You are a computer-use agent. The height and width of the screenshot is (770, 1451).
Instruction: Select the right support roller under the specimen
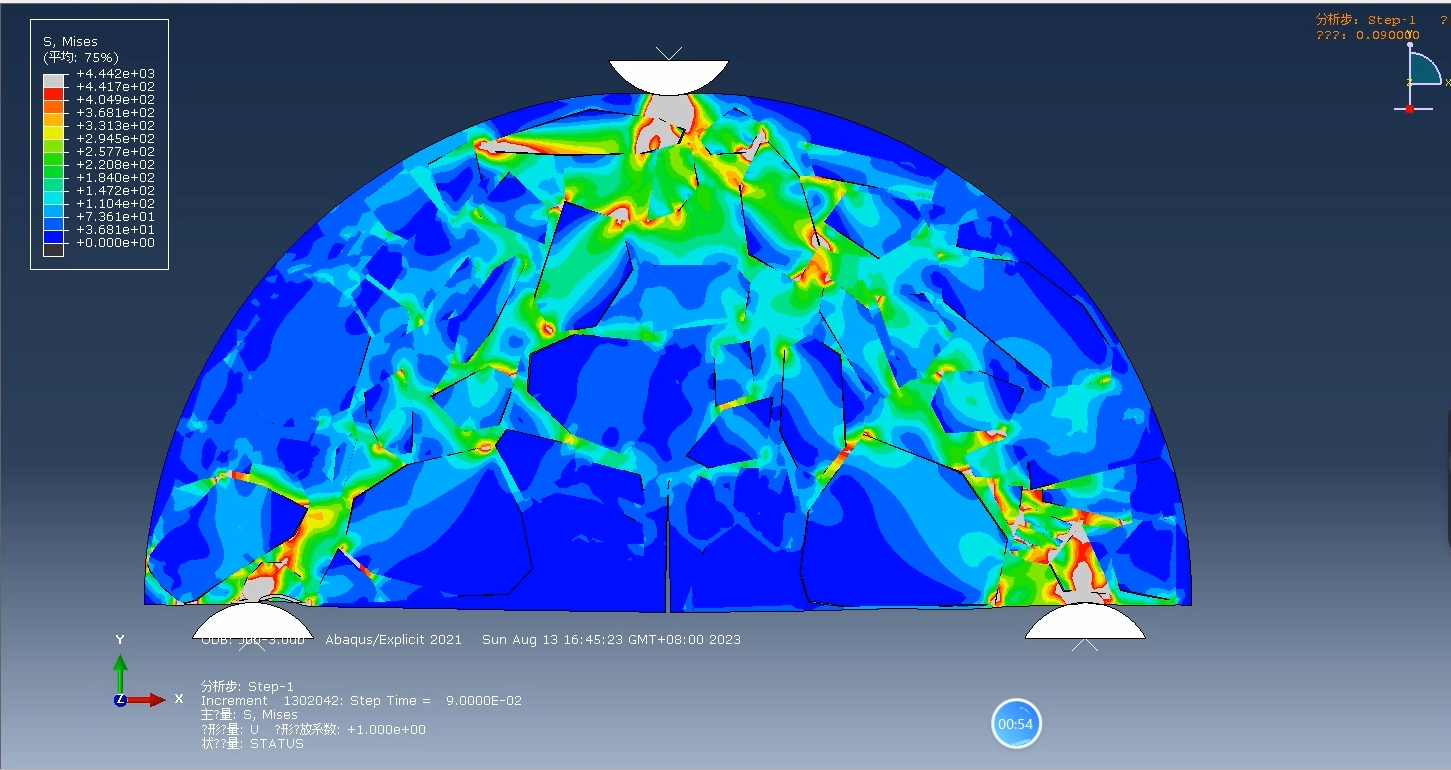pos(1085,621)
